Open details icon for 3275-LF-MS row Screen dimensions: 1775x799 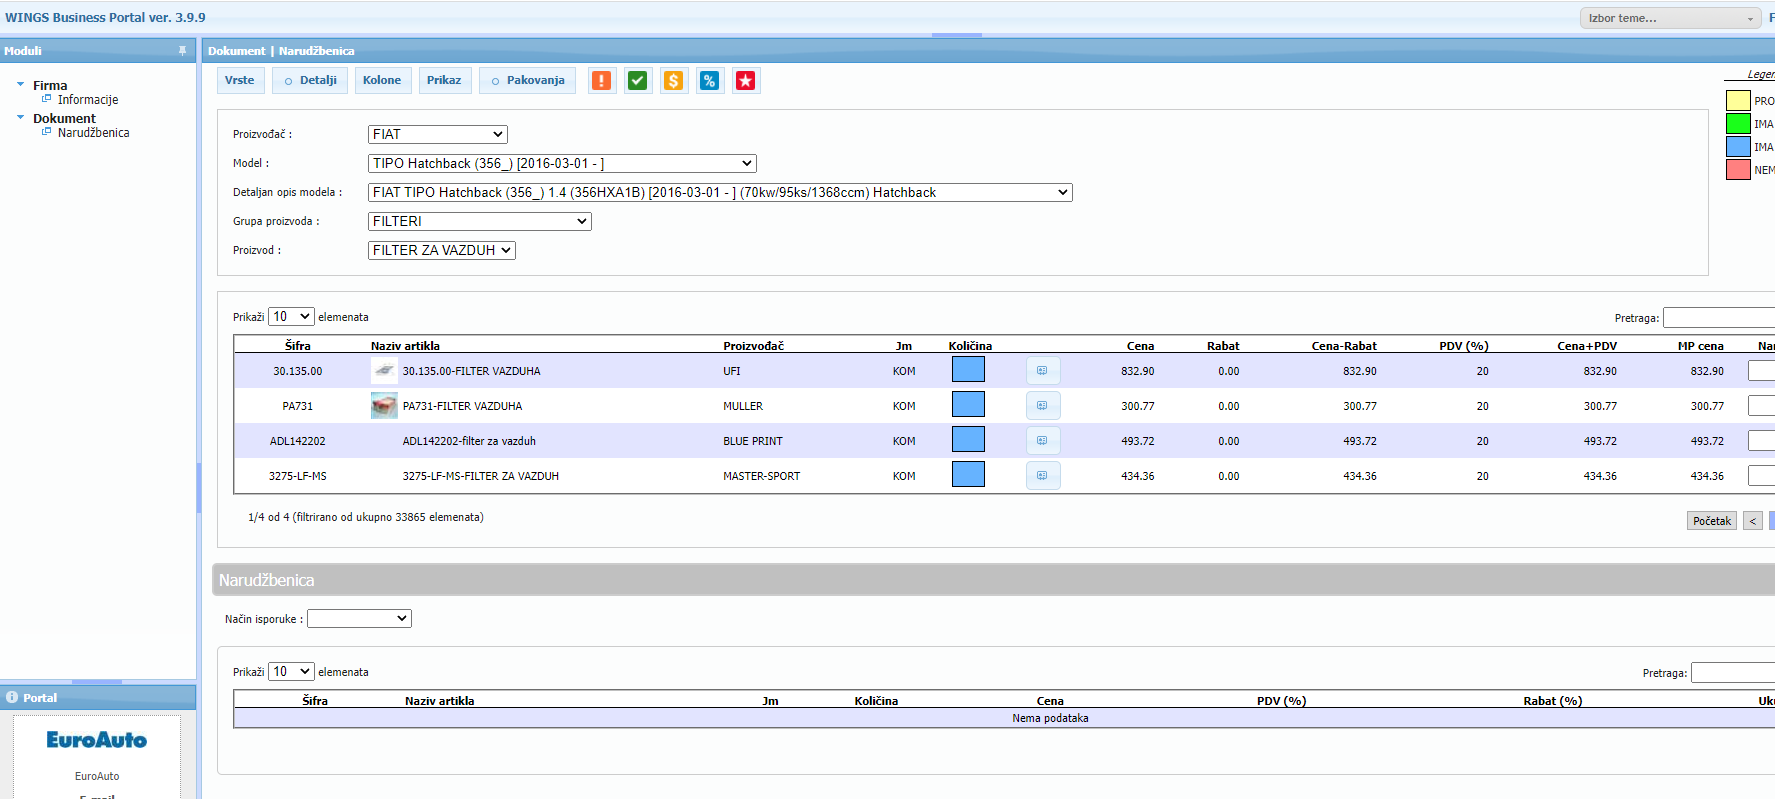[x=1043, y=476]
